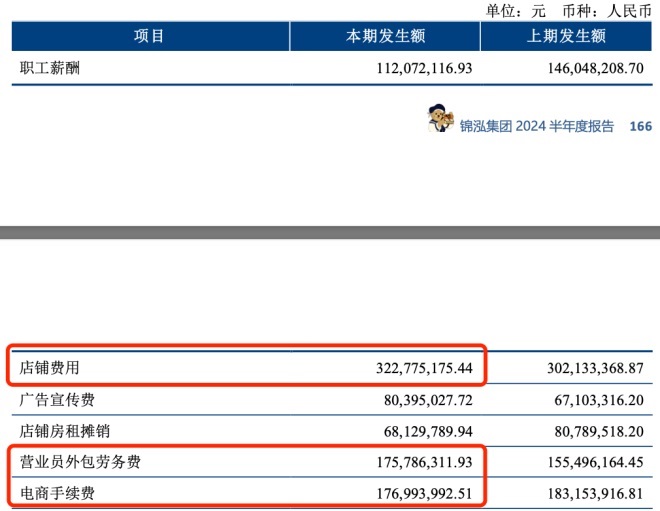
Task: Click the 项目 column header
Action: click(x=150, y=36)
